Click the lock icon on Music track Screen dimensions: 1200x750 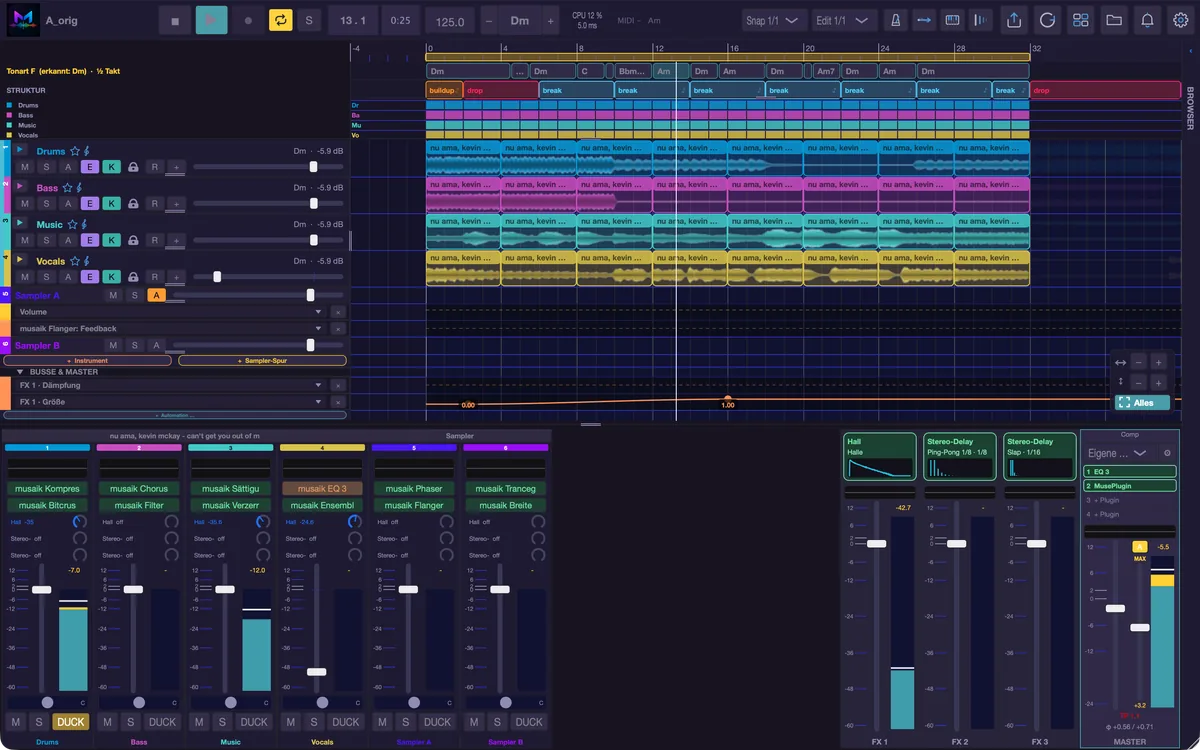pyautogui.click(x=133, y=240)
